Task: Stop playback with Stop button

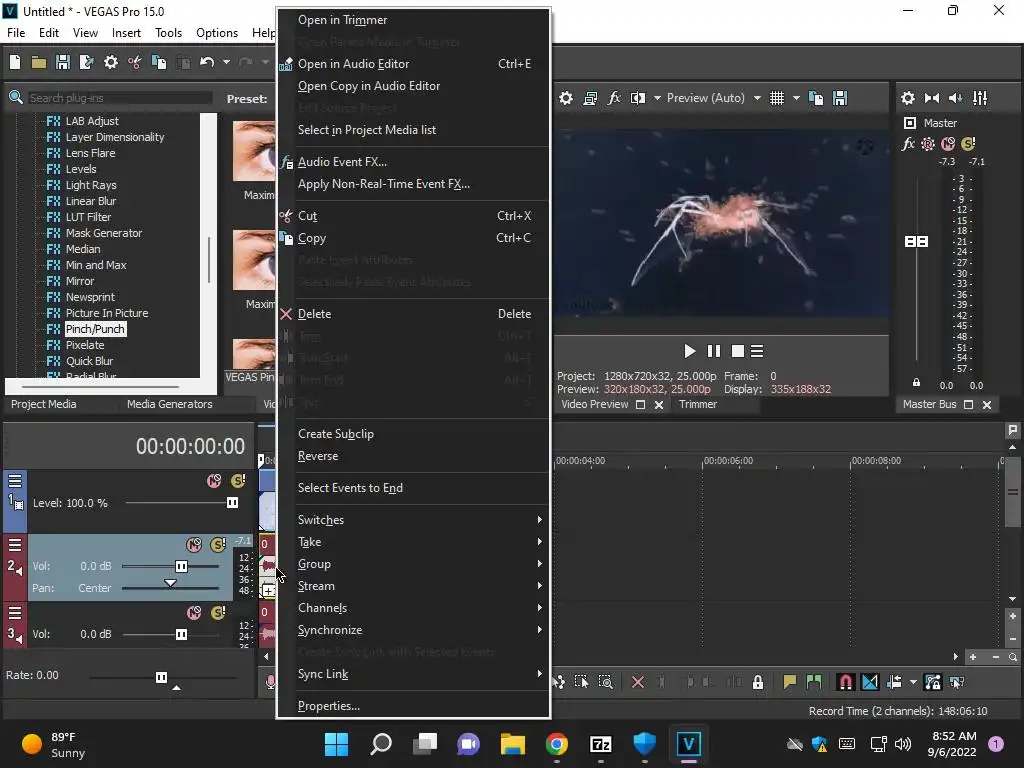Action: 738,351
